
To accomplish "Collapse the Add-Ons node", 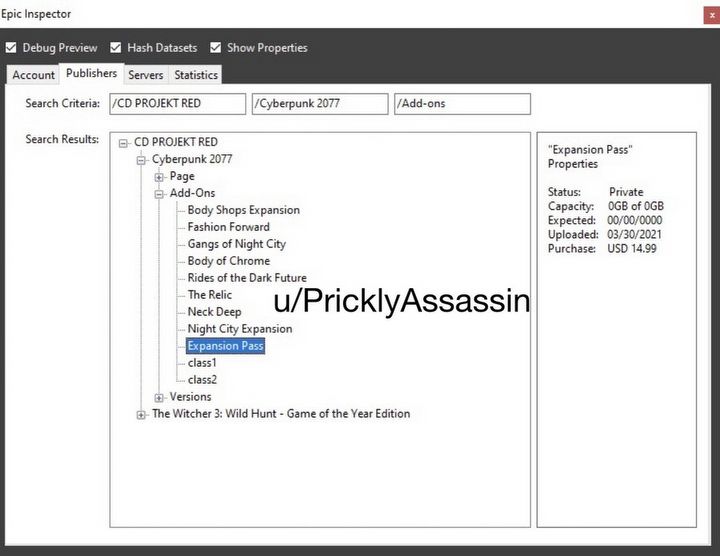I will click(159, 194).
